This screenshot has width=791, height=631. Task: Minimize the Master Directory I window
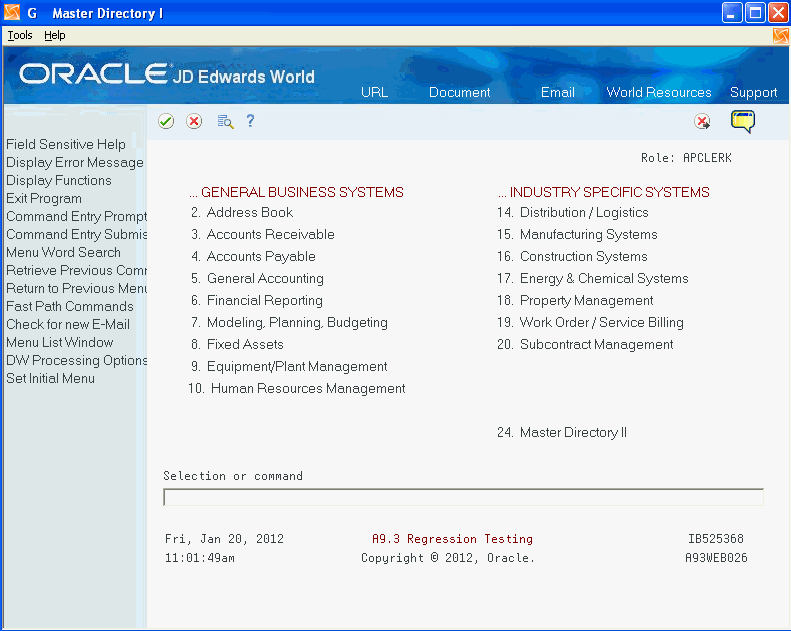pos(732,13)
